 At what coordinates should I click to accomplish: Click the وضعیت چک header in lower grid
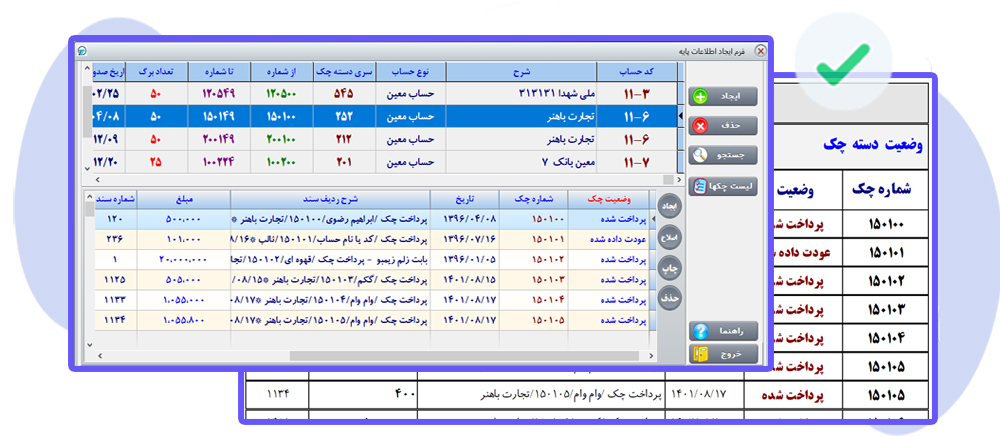point(608,200)
